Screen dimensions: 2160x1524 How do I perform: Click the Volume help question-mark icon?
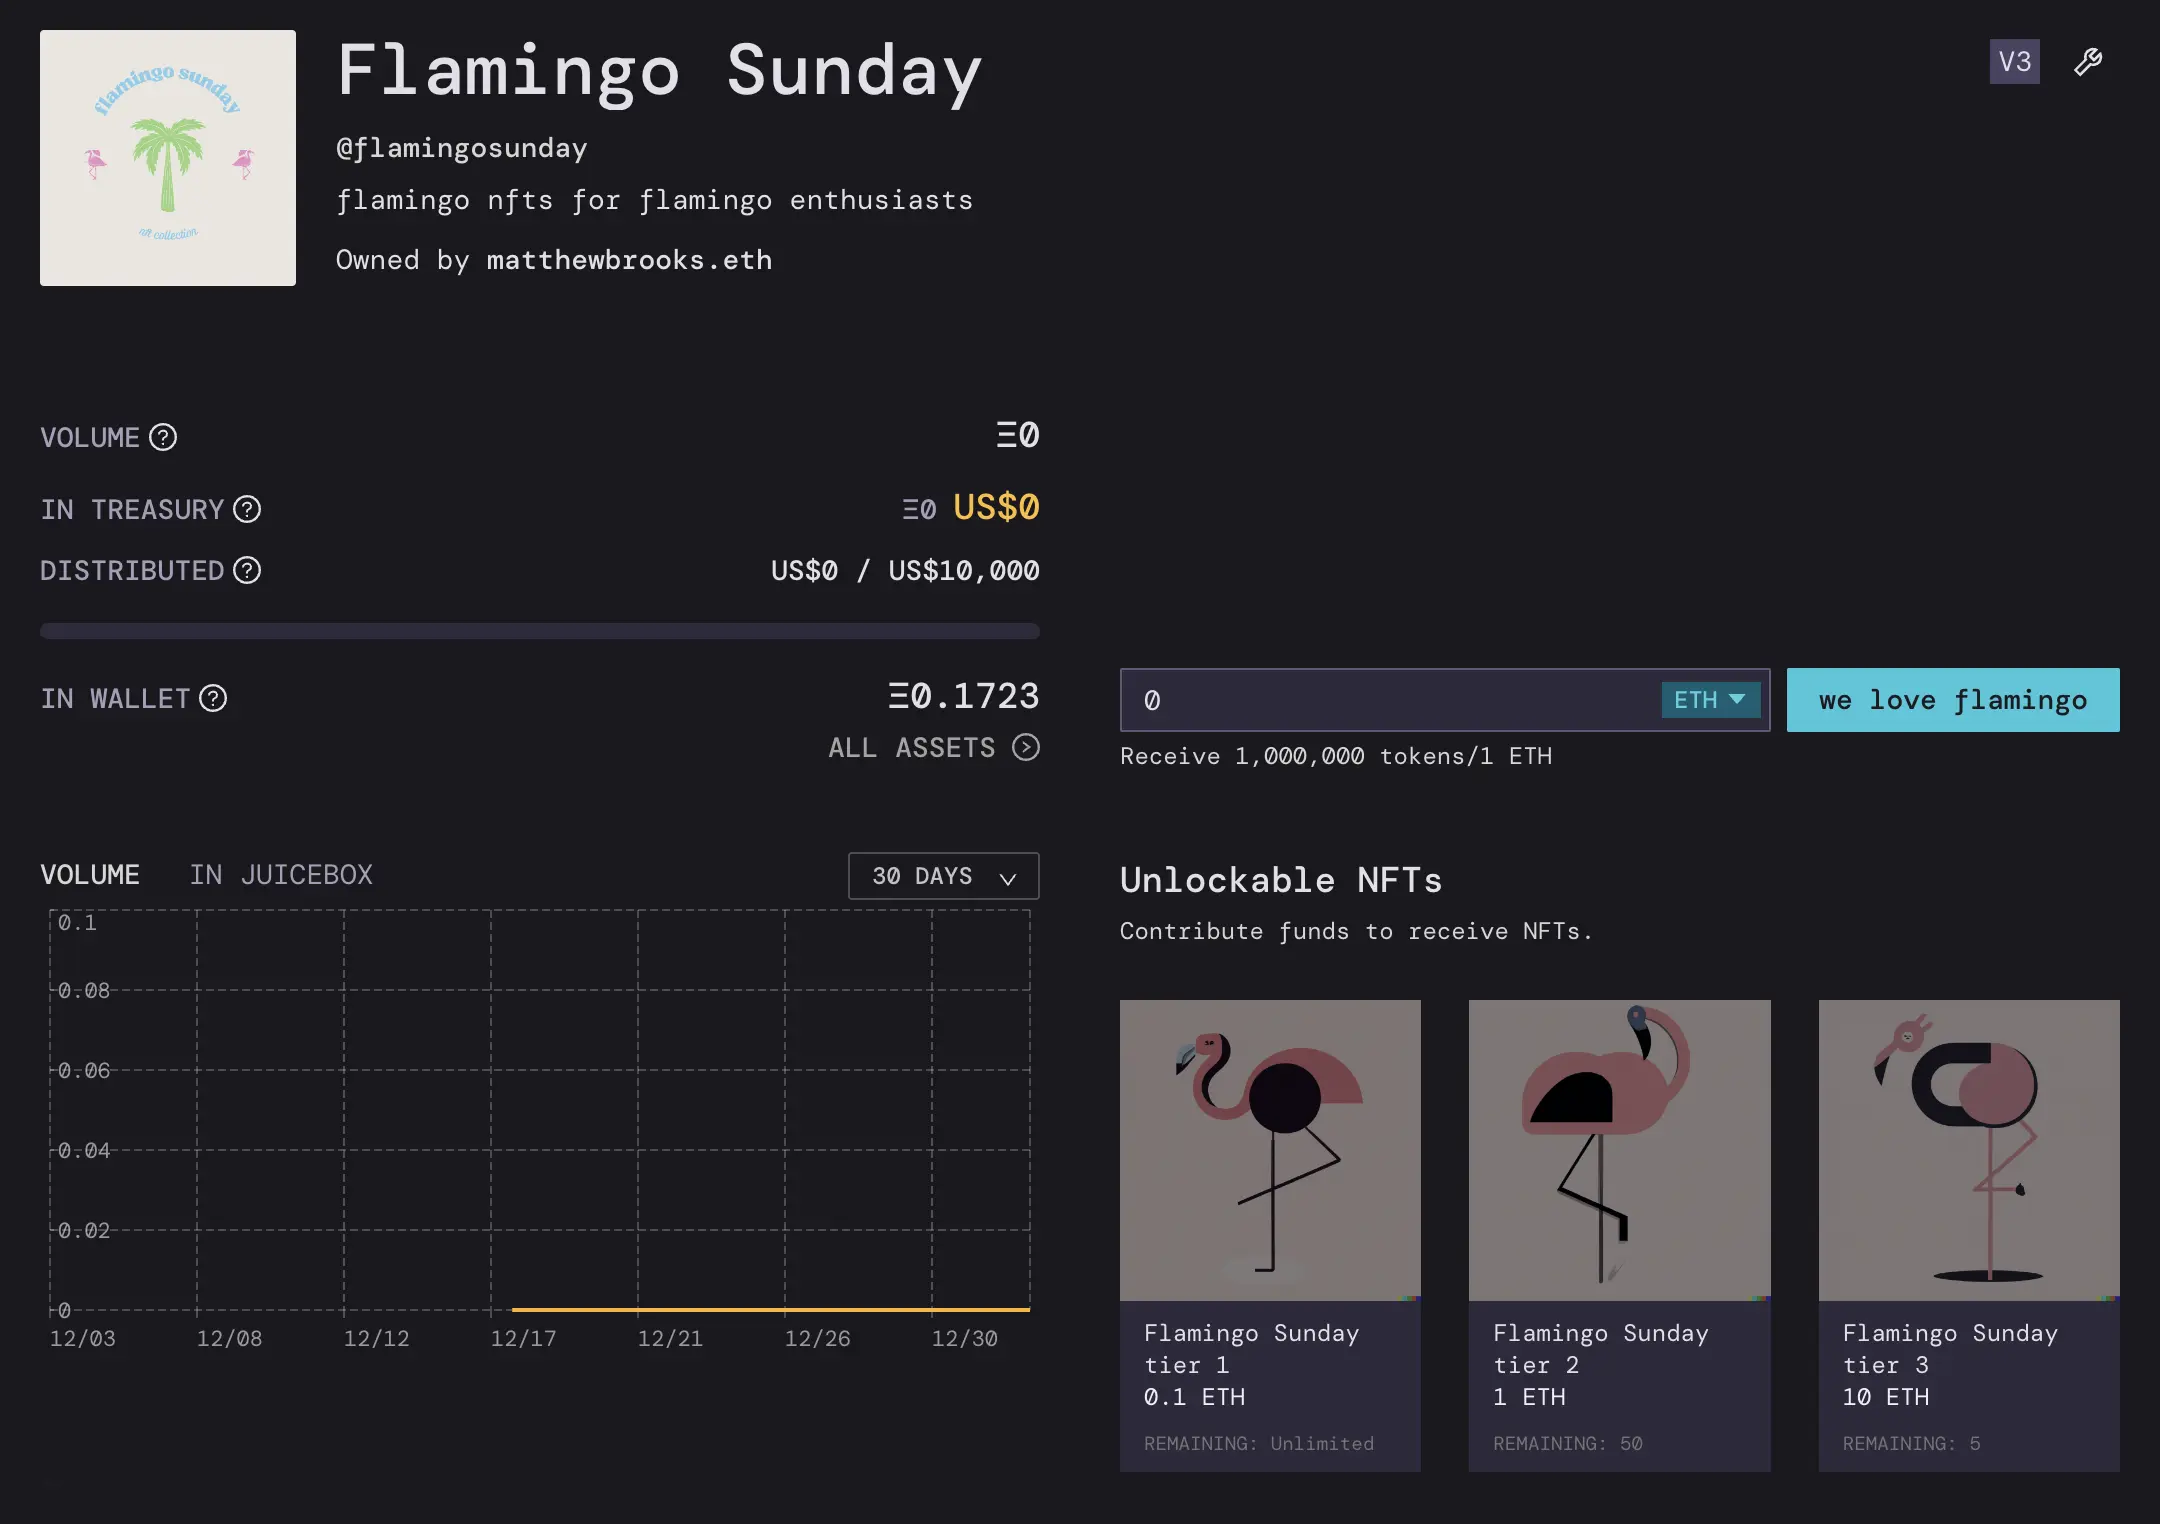click(x=163, y=437)
